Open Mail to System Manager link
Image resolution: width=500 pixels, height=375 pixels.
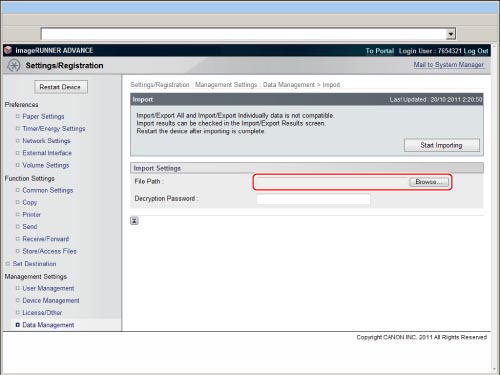pyautogui.click(x=449, y=65)
